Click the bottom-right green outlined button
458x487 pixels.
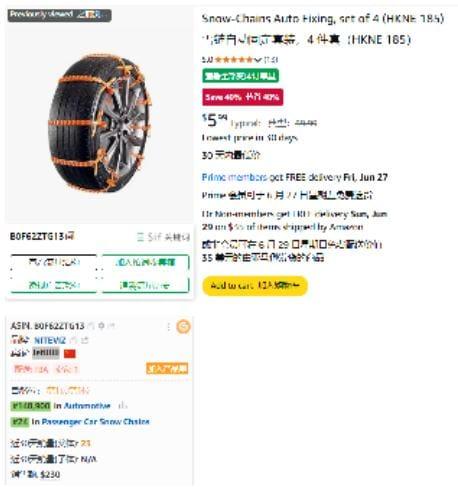pyautogui.click(x=145, y=285)
